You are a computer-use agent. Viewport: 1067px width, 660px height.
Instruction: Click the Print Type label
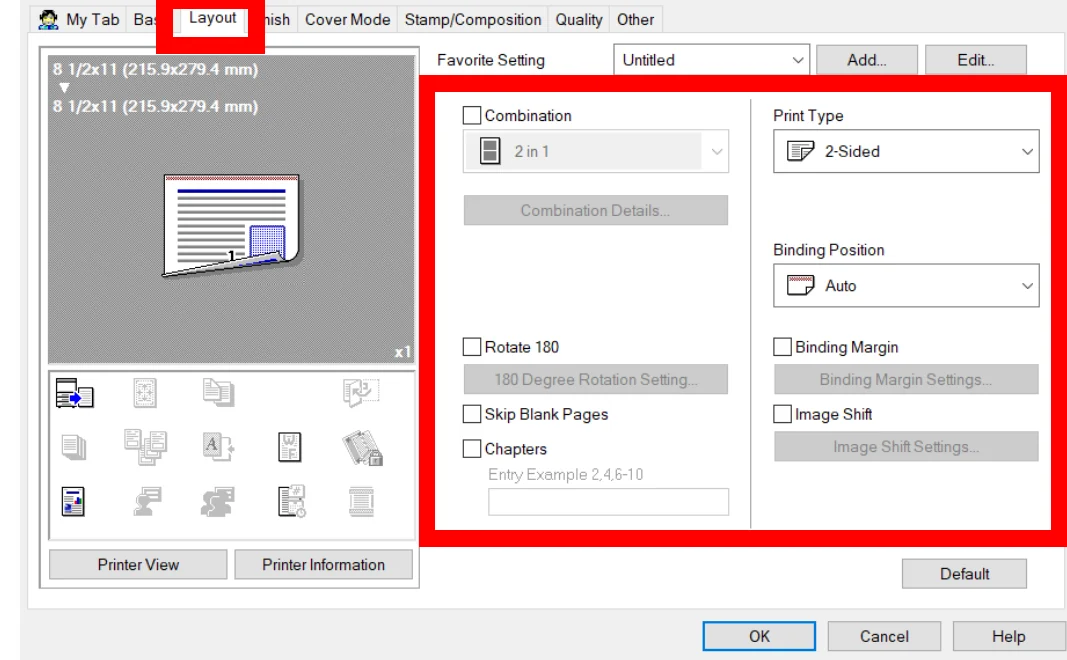808,116
